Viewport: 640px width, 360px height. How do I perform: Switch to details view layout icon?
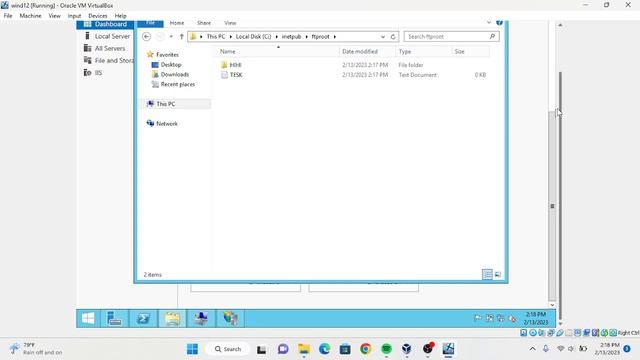[487, 274]
